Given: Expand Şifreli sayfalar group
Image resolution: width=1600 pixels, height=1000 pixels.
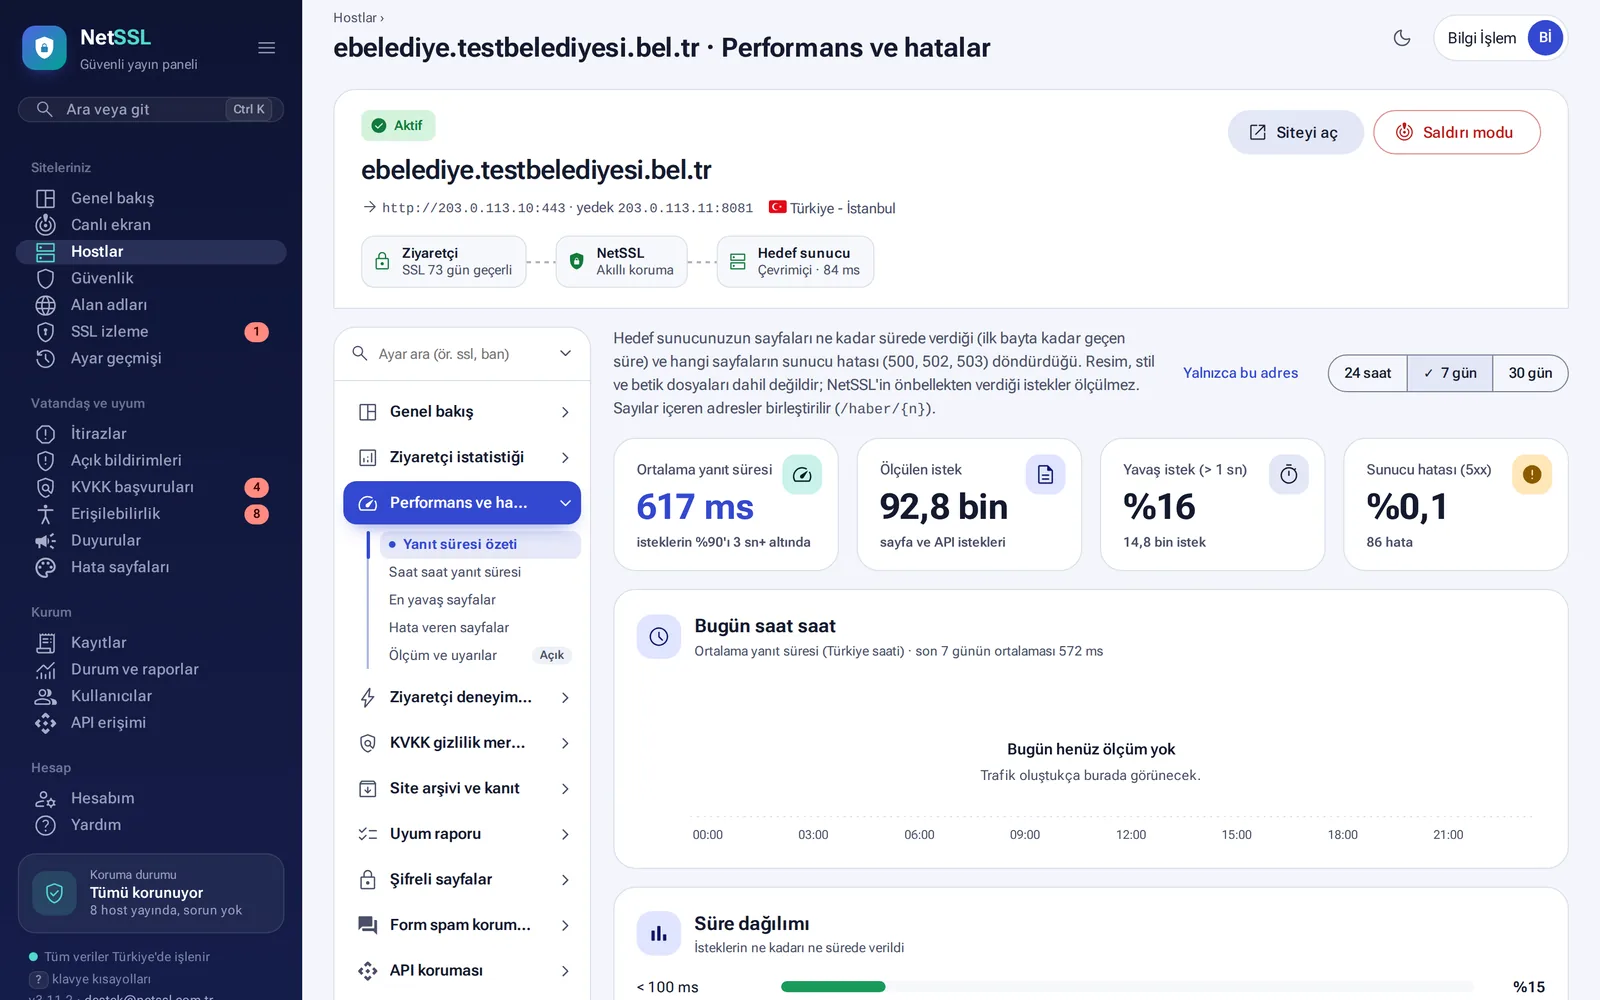Looking at the screenshot, I should 463,879.
